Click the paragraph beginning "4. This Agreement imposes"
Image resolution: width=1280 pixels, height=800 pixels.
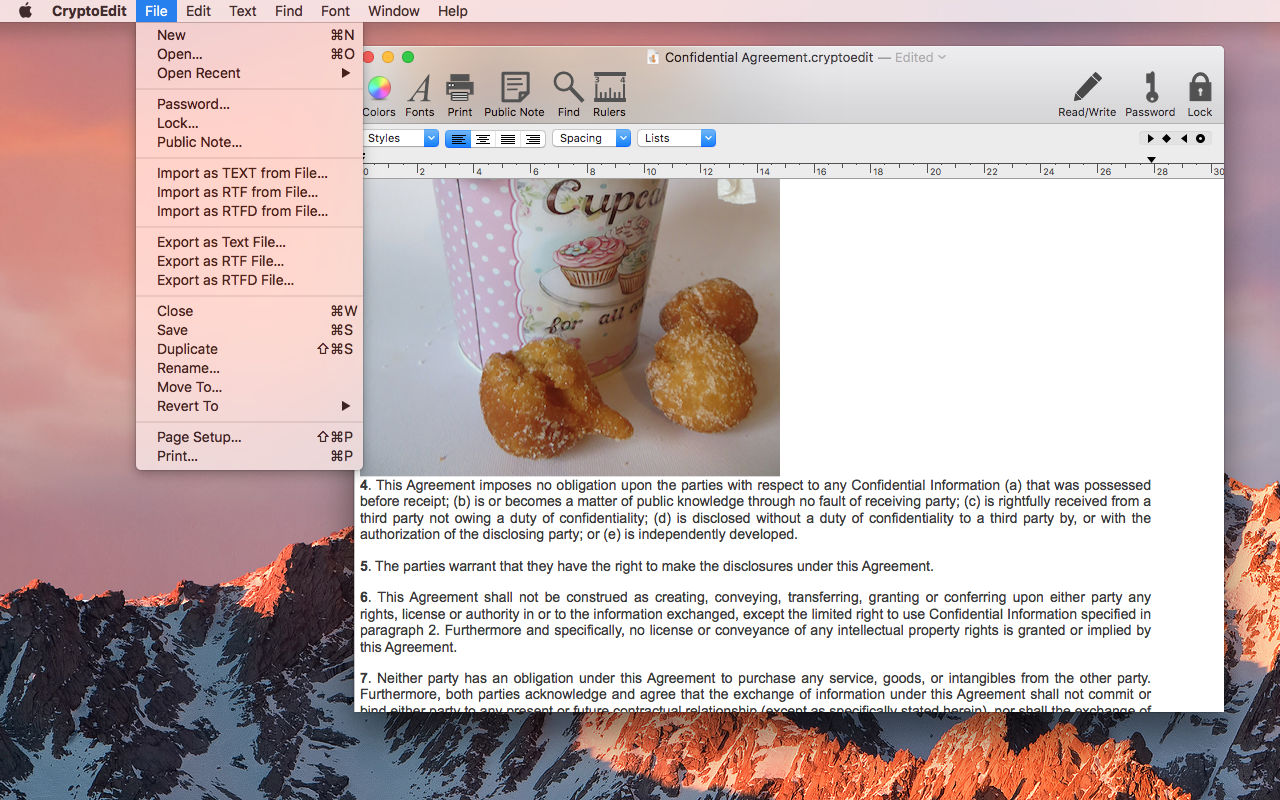pyautogui.click(x=755, y=510)
